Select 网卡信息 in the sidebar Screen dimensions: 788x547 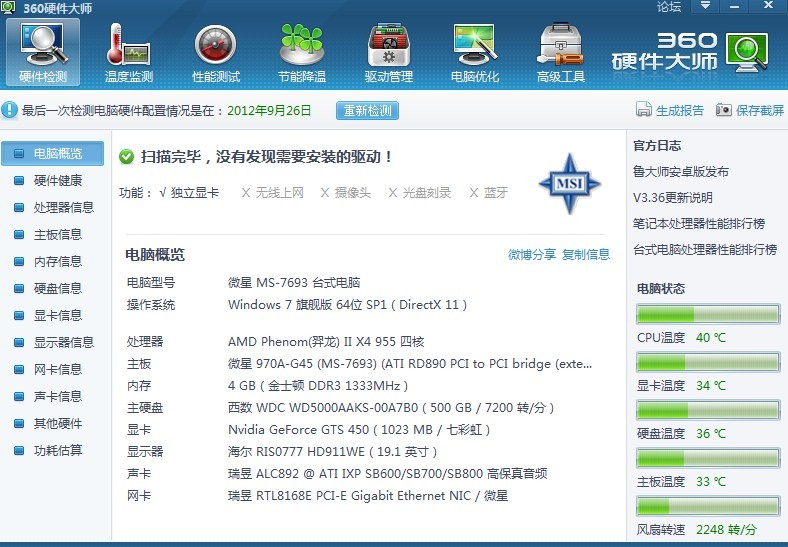[53, 370]
